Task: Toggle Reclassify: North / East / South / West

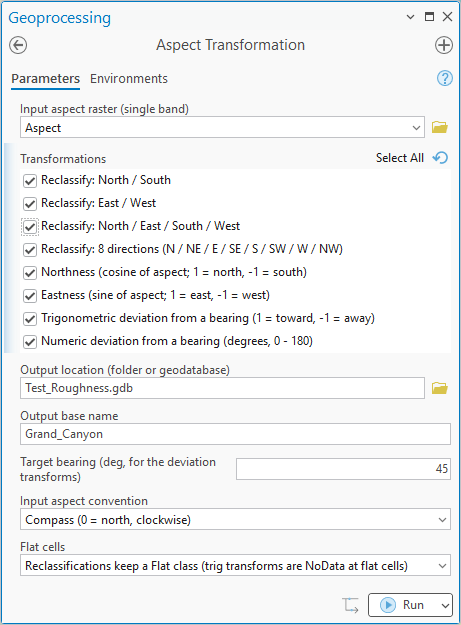Action: tap(30, 227)
